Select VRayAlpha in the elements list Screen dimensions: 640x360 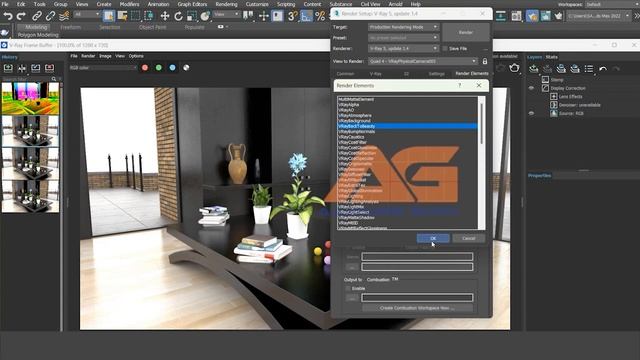[349, 105]
